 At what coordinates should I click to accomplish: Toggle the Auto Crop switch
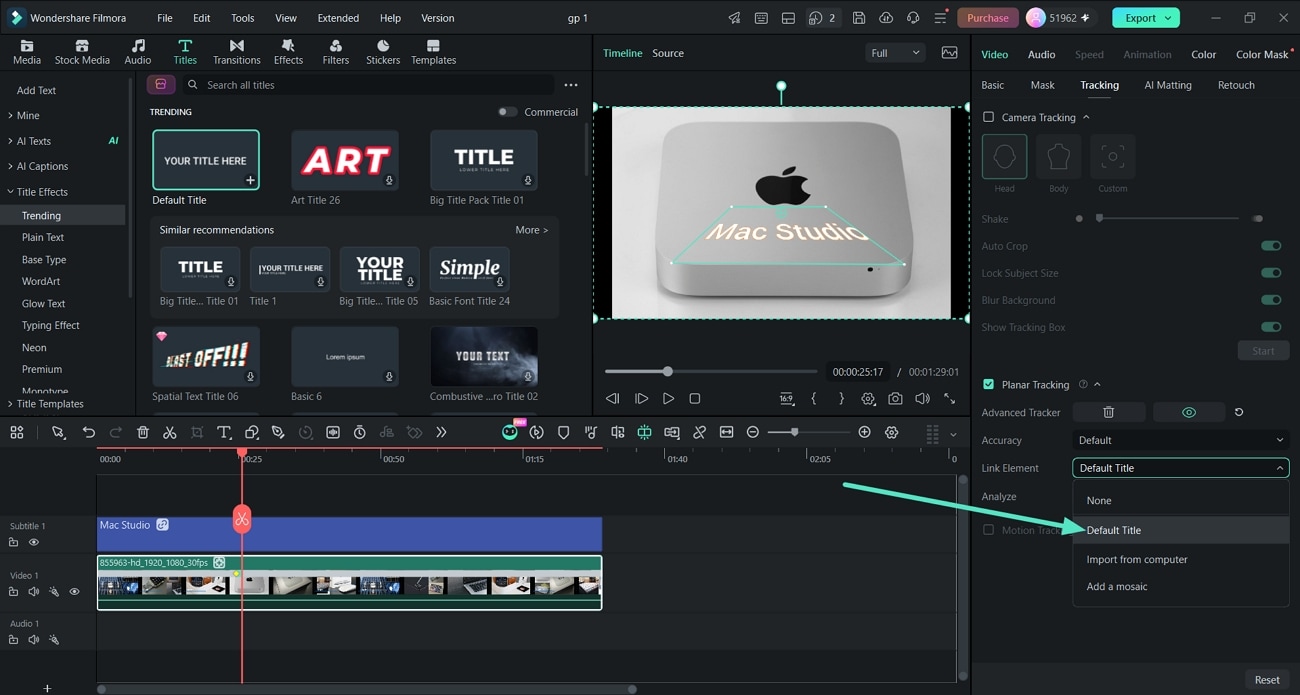[x=1271, y=246]
